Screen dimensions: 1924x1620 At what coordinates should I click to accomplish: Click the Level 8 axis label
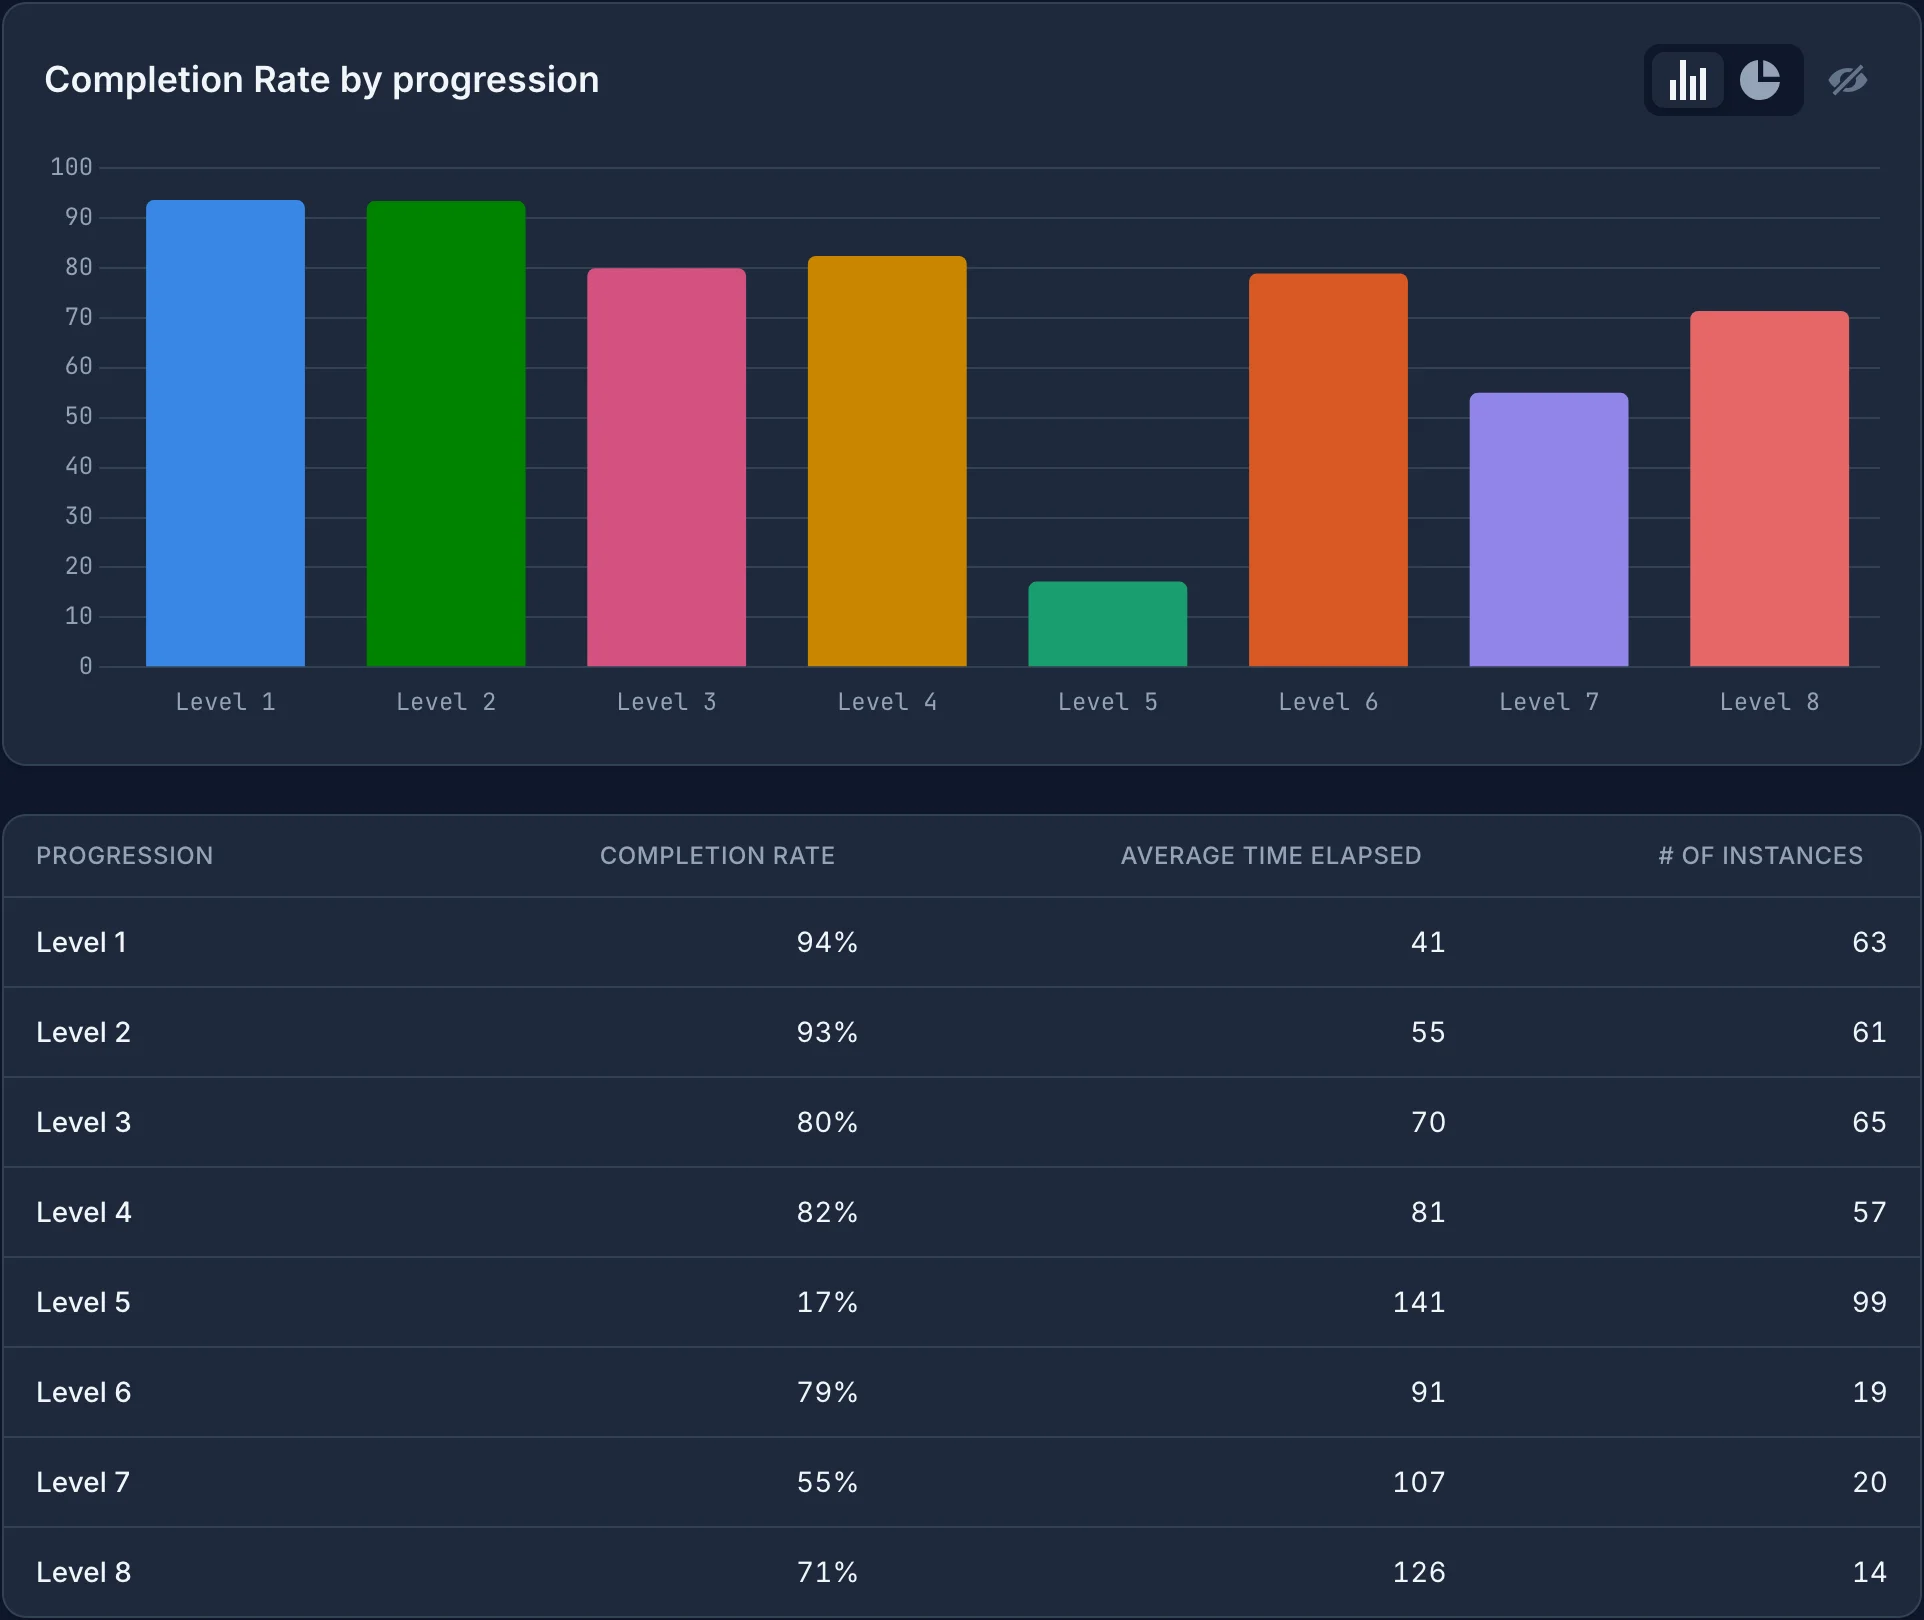(x=1769, y=702)
